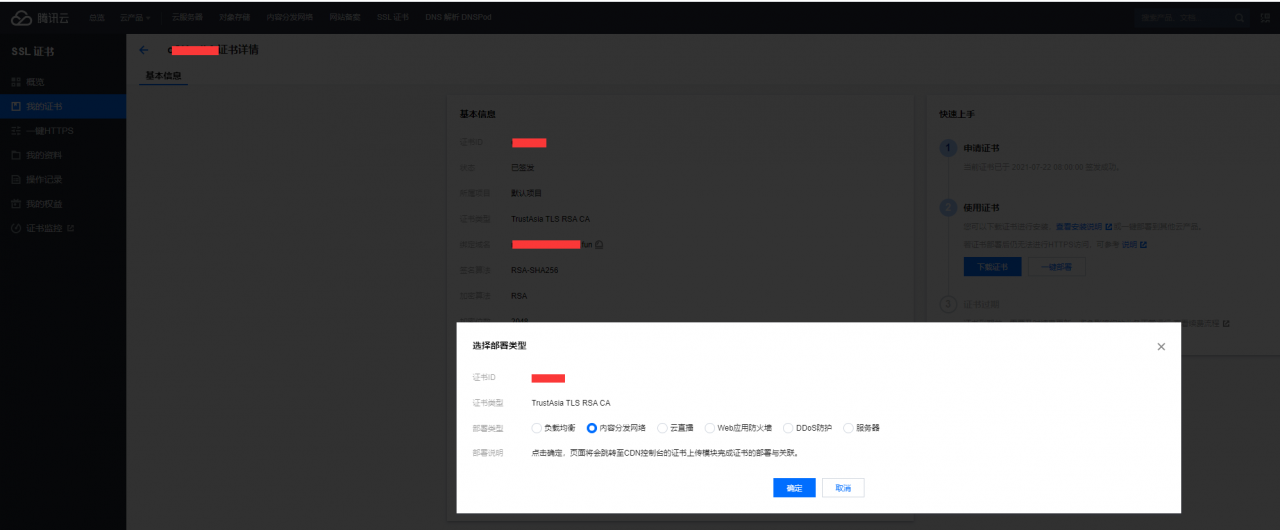This screenshot has width=1280, height=530.
Task: Click TrustAsia TLS RSA CA in the dialog
Action: point(571,403)
